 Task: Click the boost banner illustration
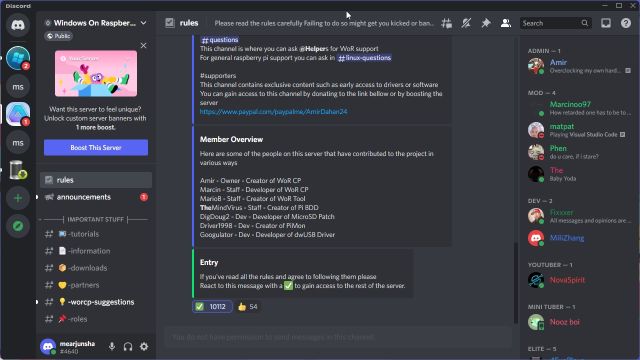click(96, 73)
